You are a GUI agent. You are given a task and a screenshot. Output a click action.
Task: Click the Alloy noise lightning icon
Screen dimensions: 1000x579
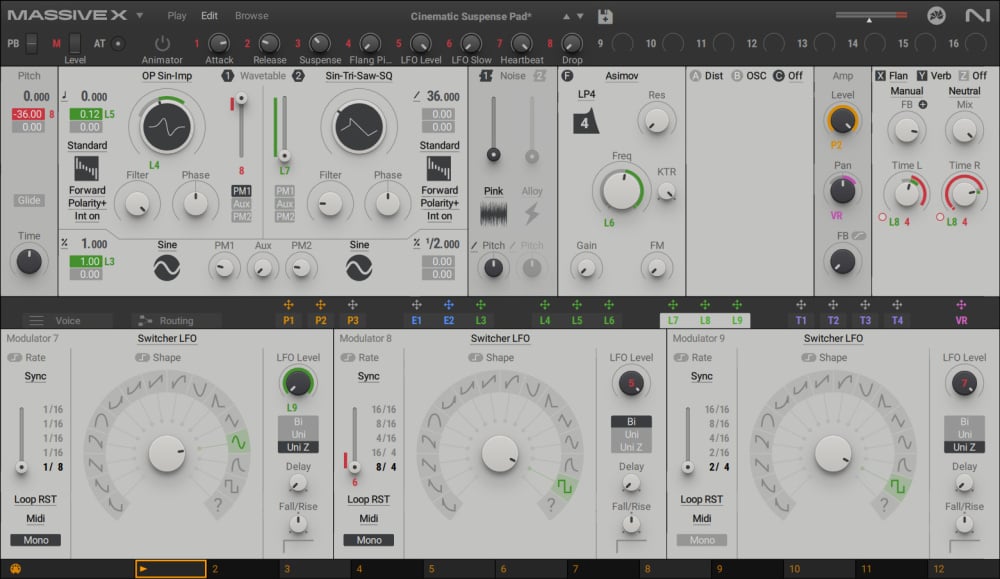click(x=531, y=214)
